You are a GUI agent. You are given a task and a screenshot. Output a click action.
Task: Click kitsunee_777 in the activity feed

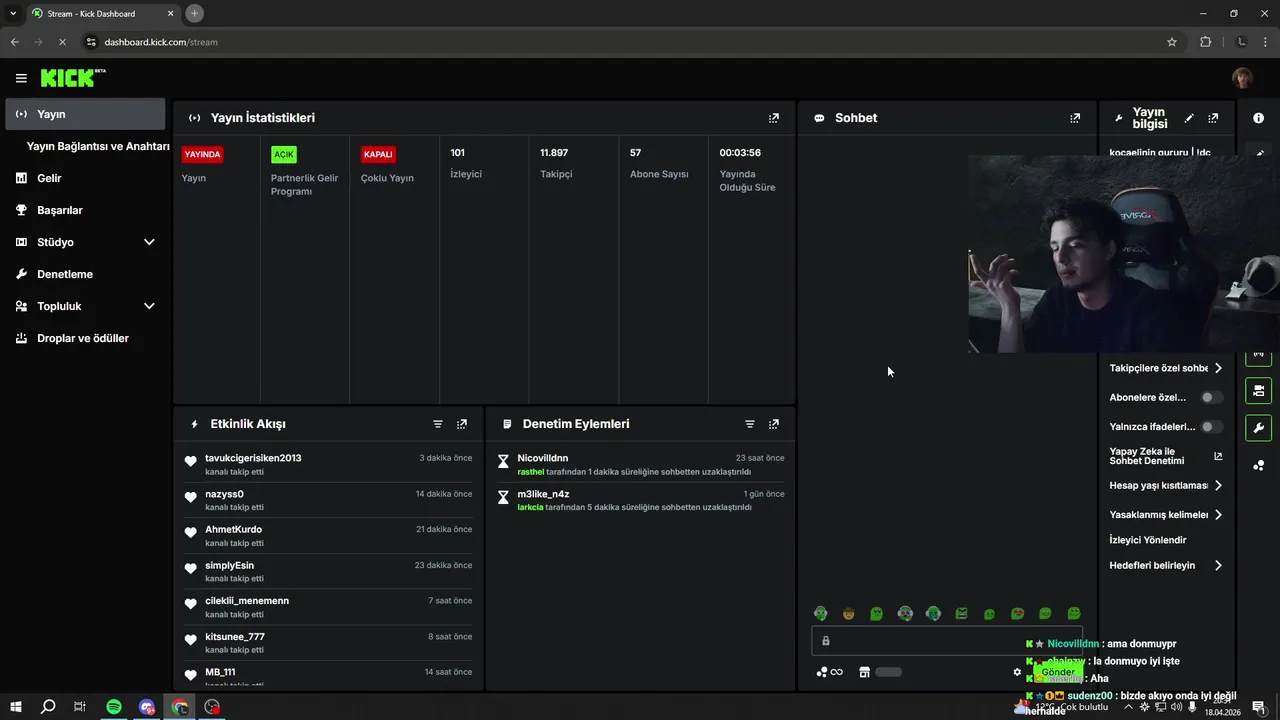click(235, 636)
